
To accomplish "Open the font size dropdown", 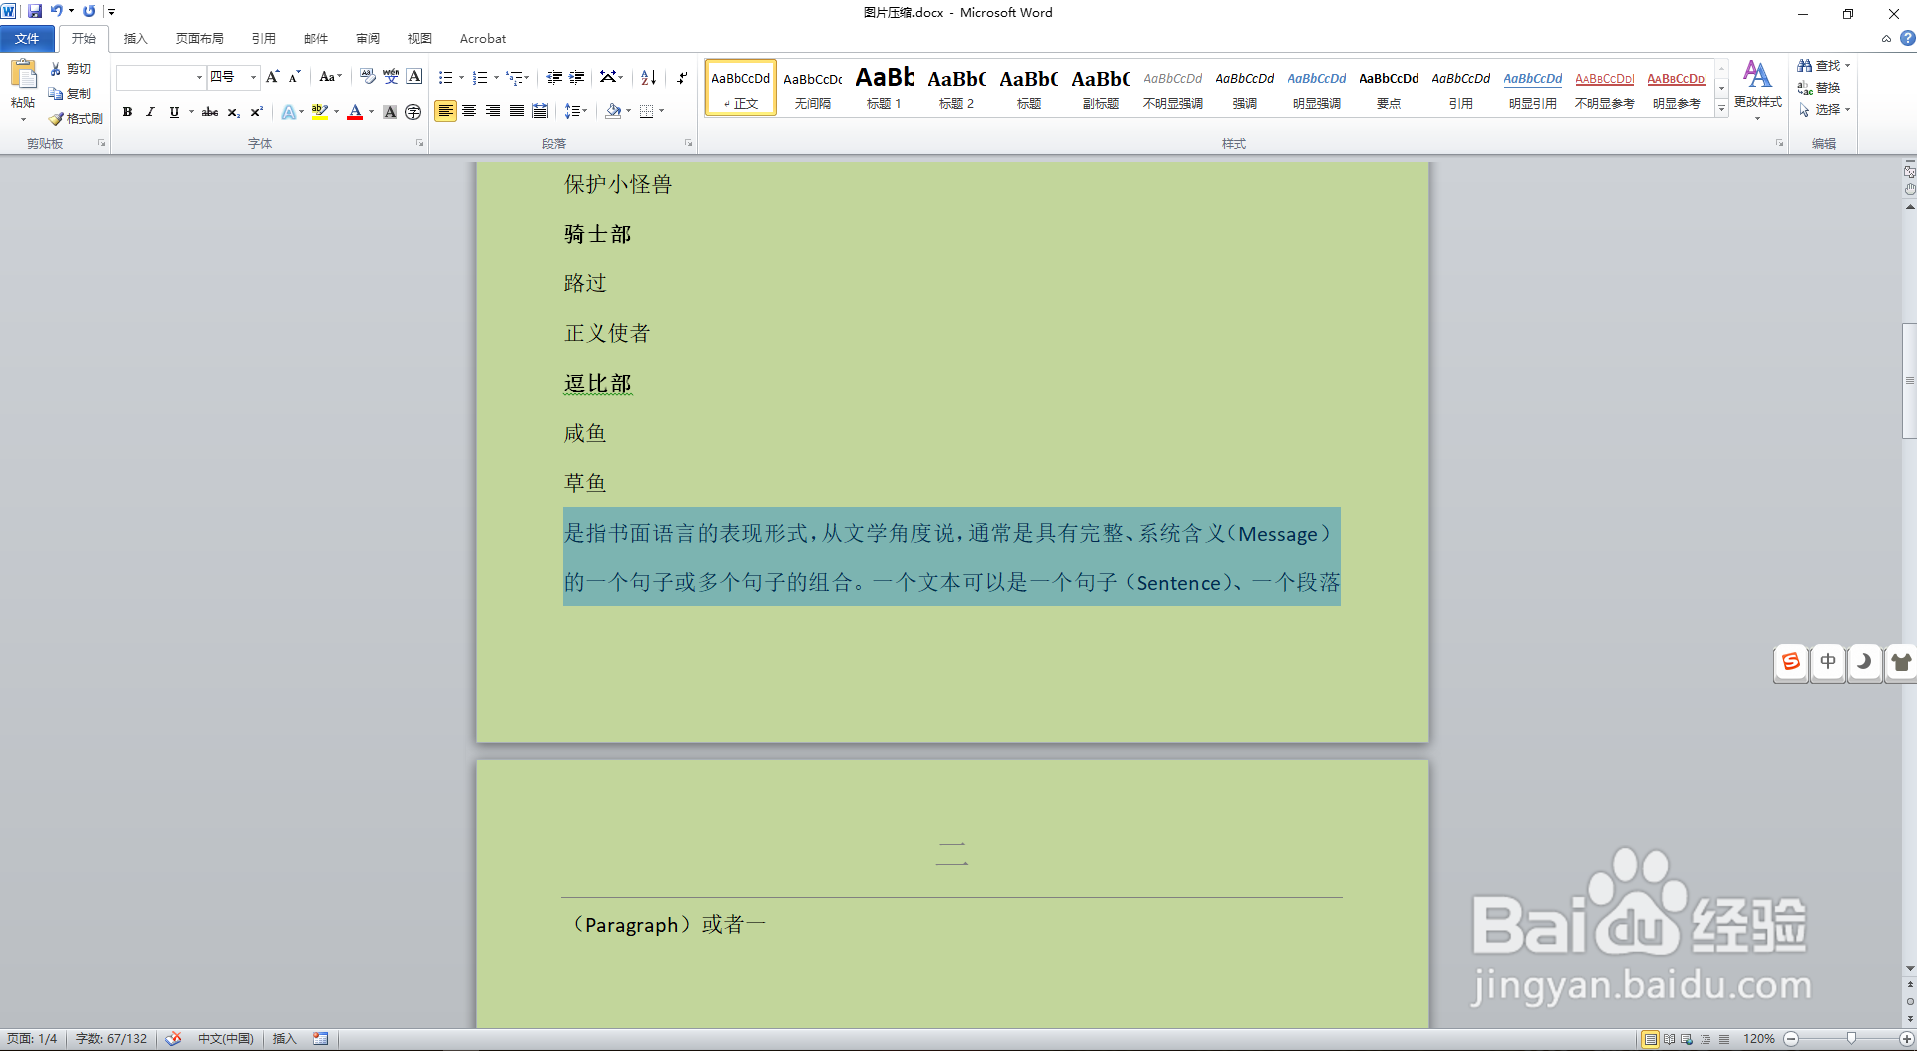I will click(x=251, y=77).
